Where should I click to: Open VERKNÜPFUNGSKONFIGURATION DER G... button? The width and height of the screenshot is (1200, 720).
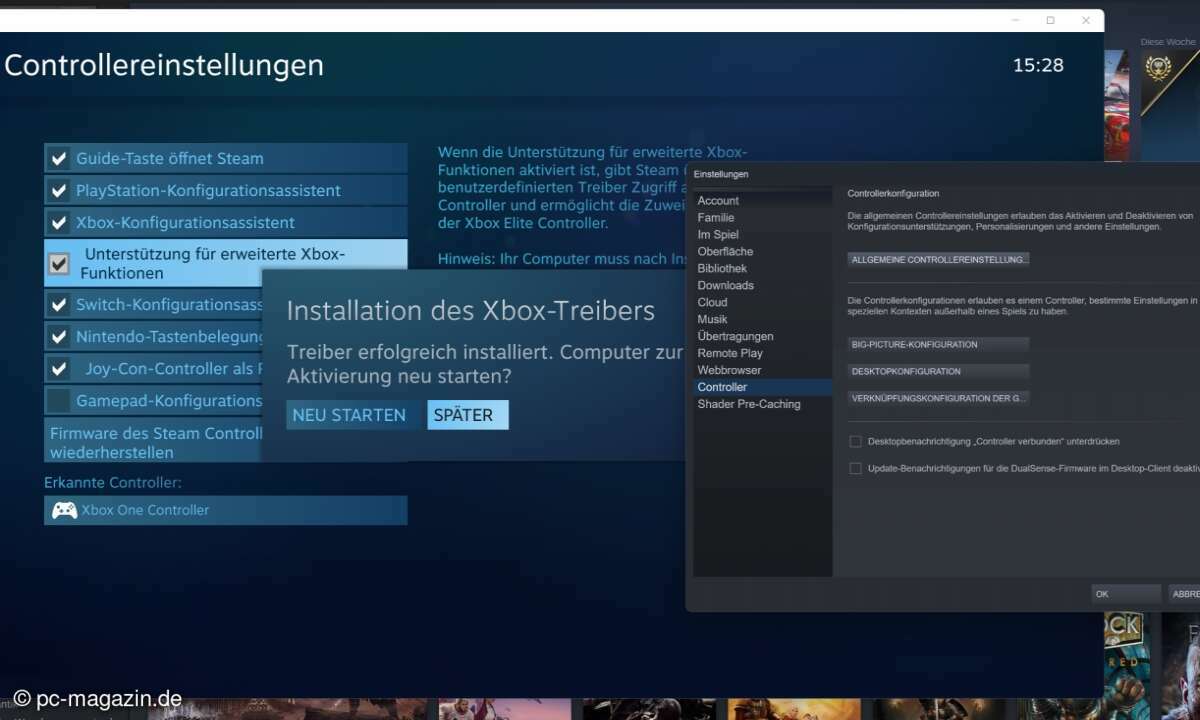coord(938,398)
